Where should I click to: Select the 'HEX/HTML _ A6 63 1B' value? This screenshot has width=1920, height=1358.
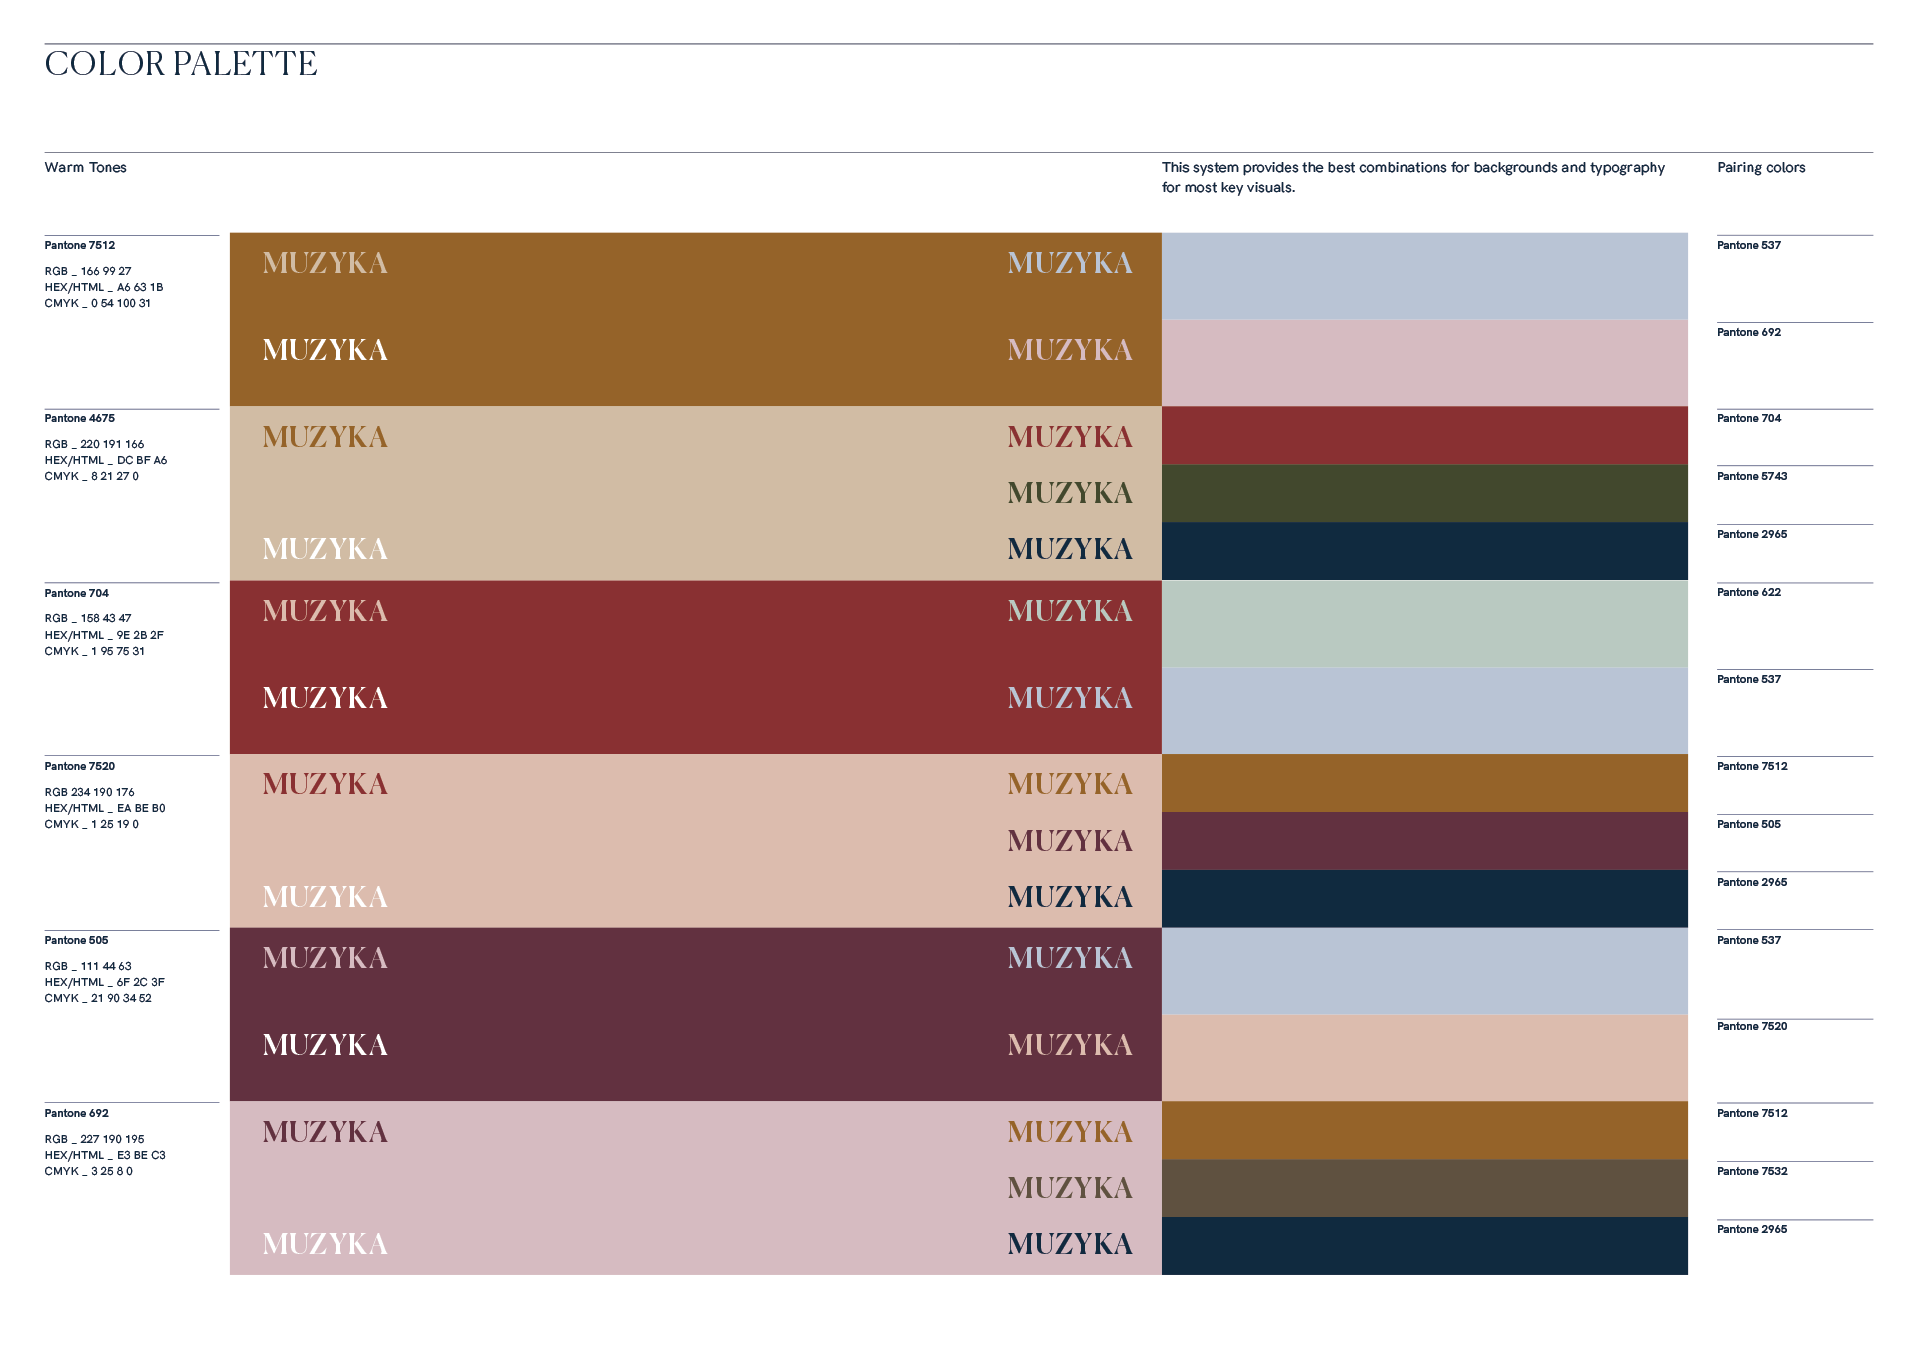tap(104, 287)
